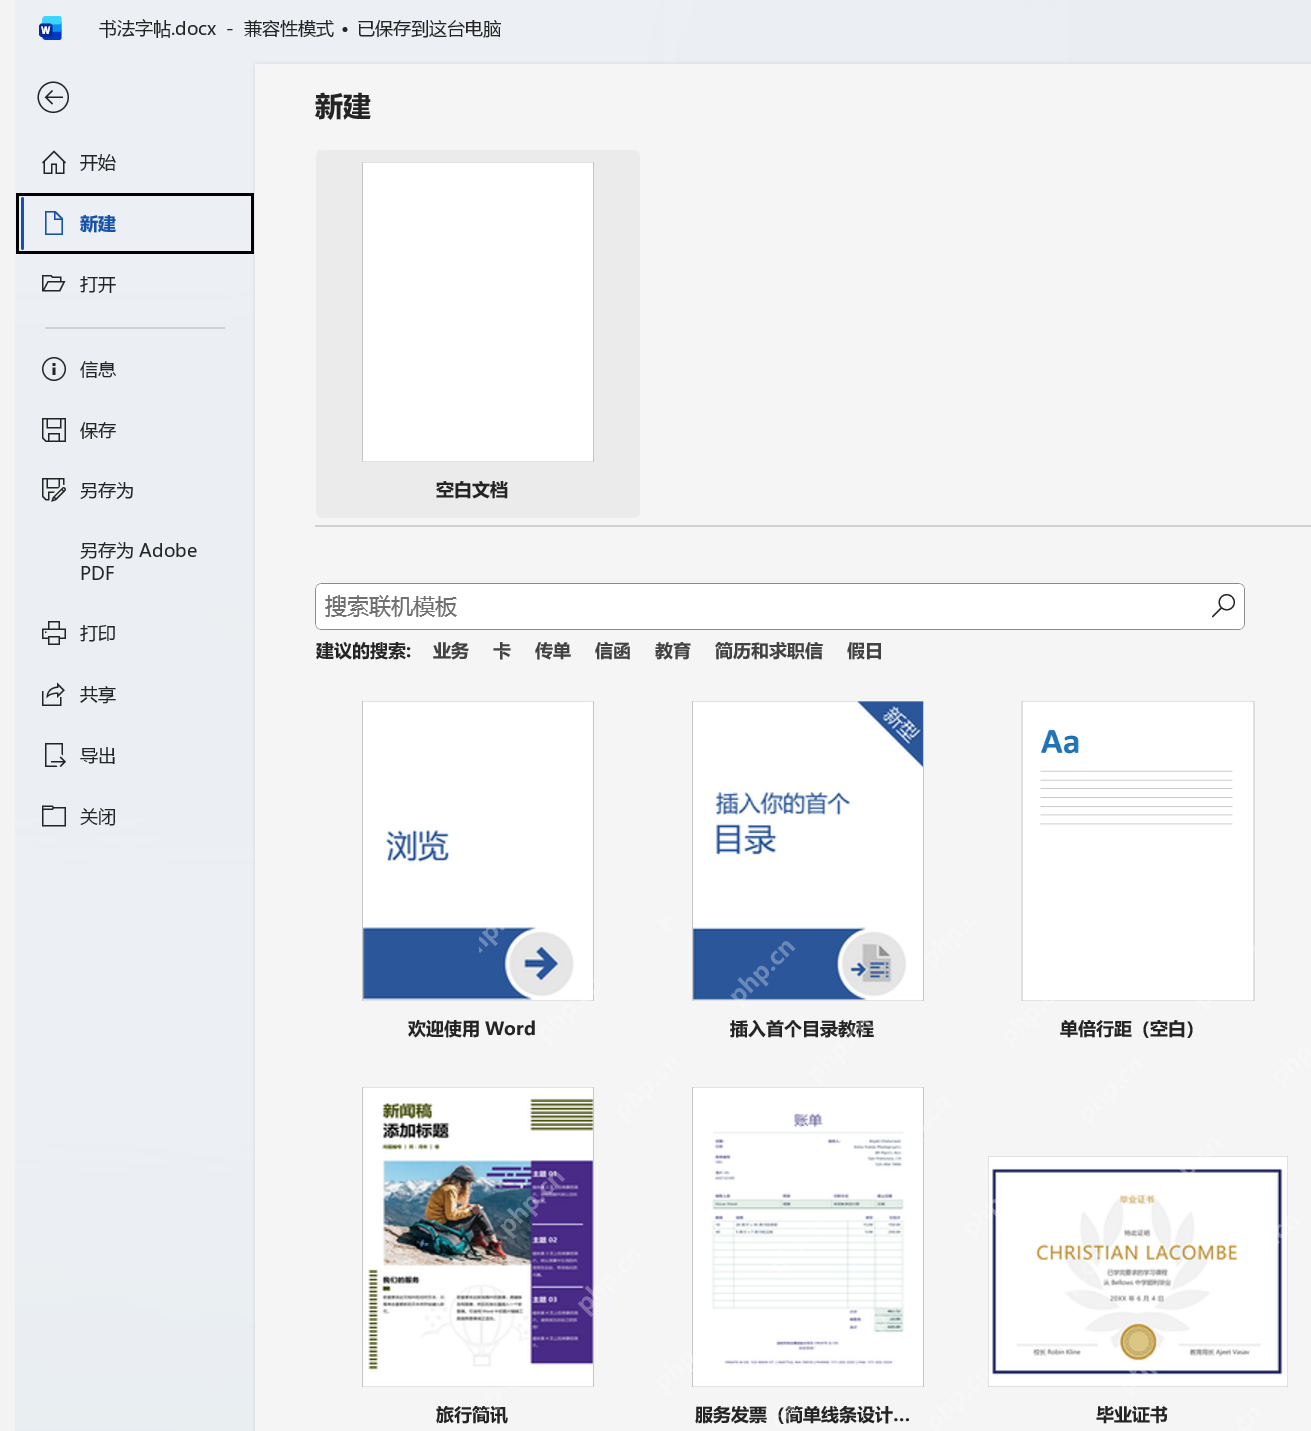The image size is (1311, 1431).
Task: Click the Word app icon in title bar
Action: coord(50,29)
